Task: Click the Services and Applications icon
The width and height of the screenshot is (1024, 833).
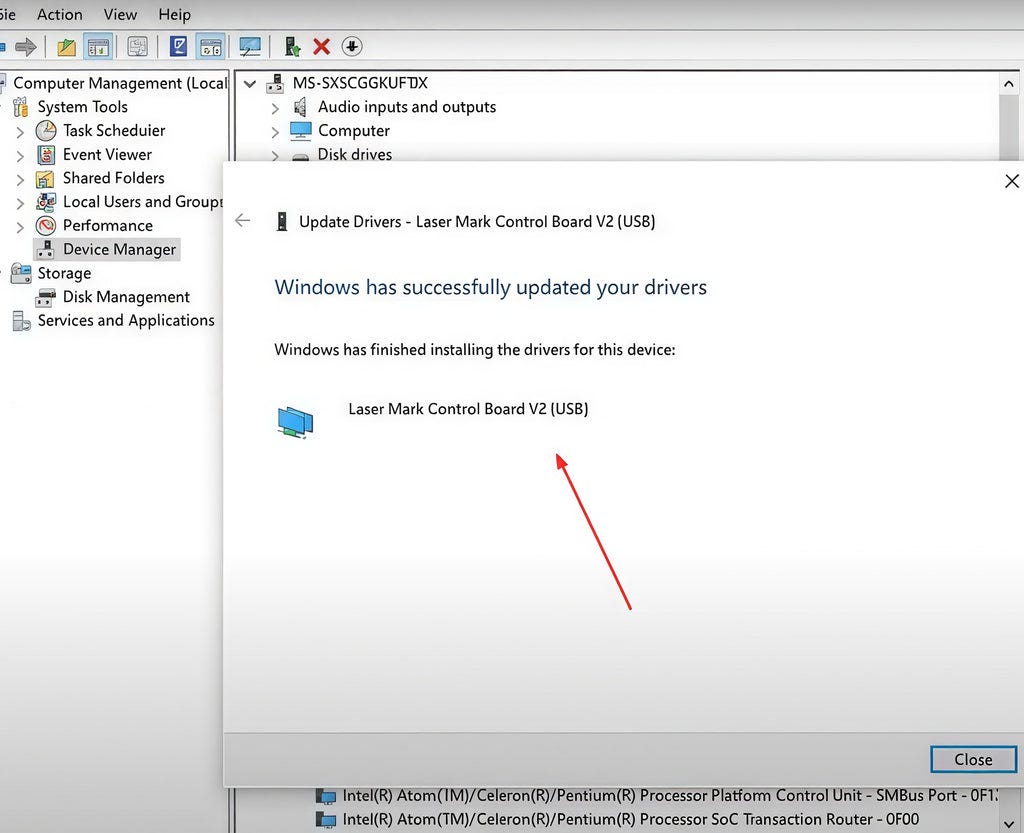Action: (22, 321)
